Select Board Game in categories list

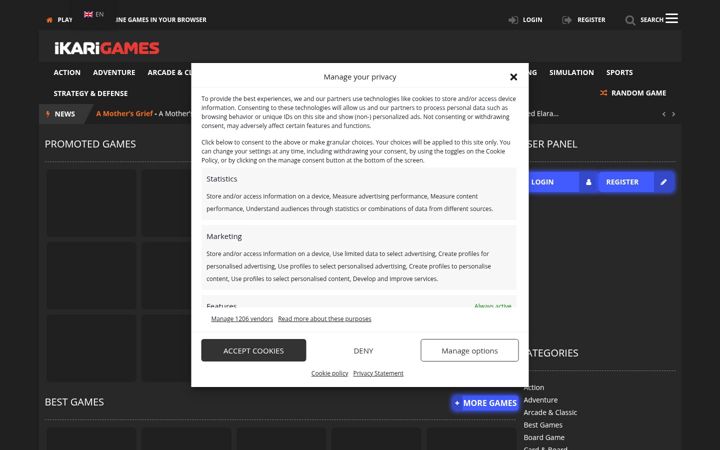click(x=544, y=437)
